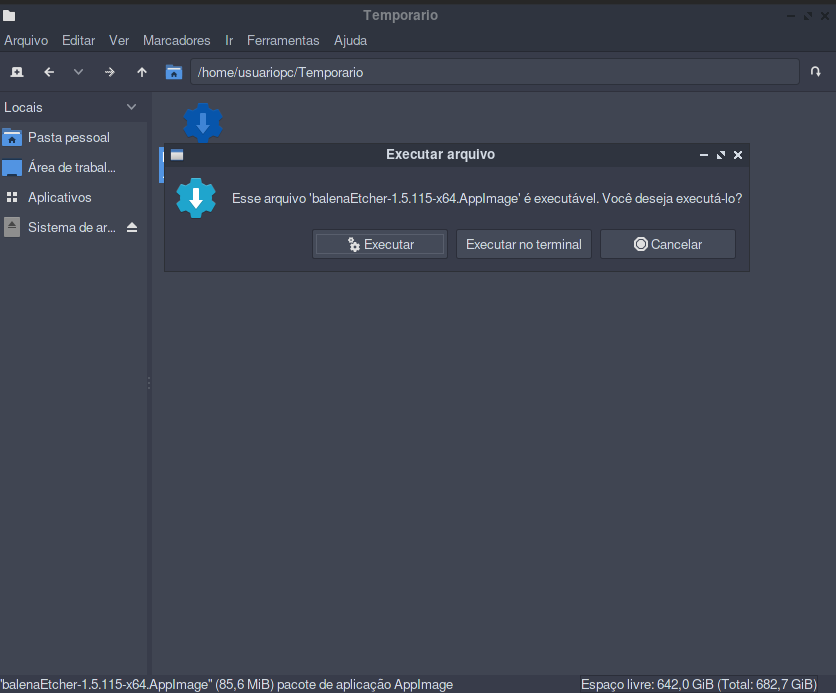Open the Ver menu
This screenshot has height=693, width=836.
[x=119, y=41]
